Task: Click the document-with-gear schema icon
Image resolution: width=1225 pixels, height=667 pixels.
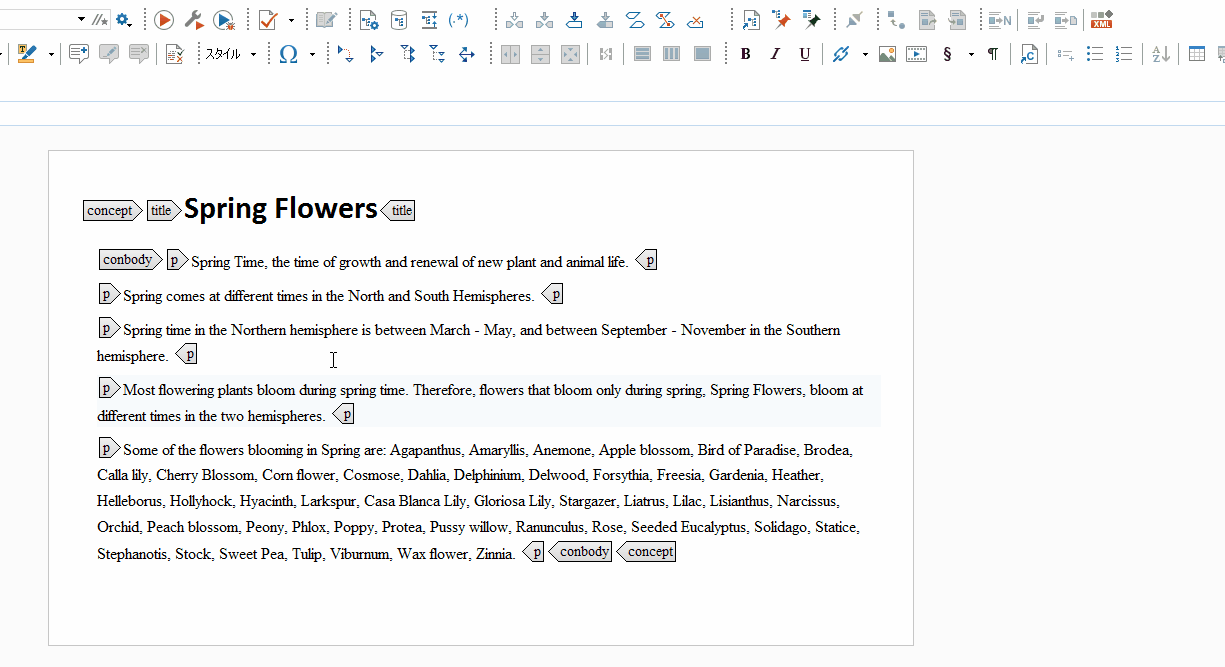Action: pos(369,20)
